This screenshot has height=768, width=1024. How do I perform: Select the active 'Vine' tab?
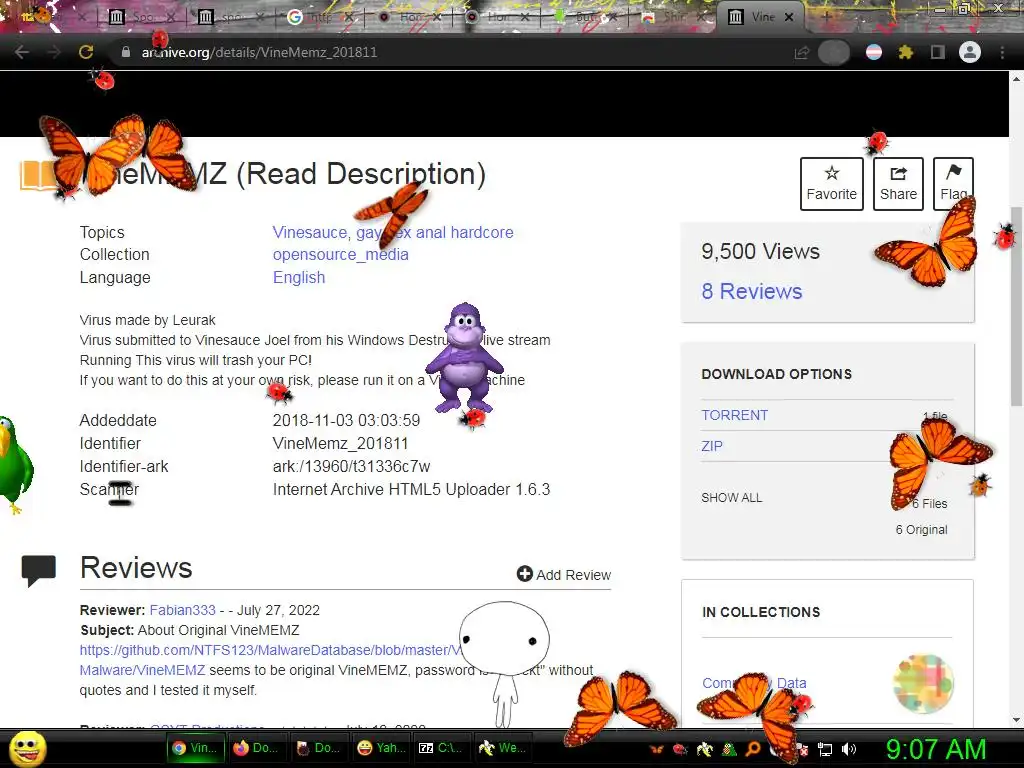click(x=754, y=17)
